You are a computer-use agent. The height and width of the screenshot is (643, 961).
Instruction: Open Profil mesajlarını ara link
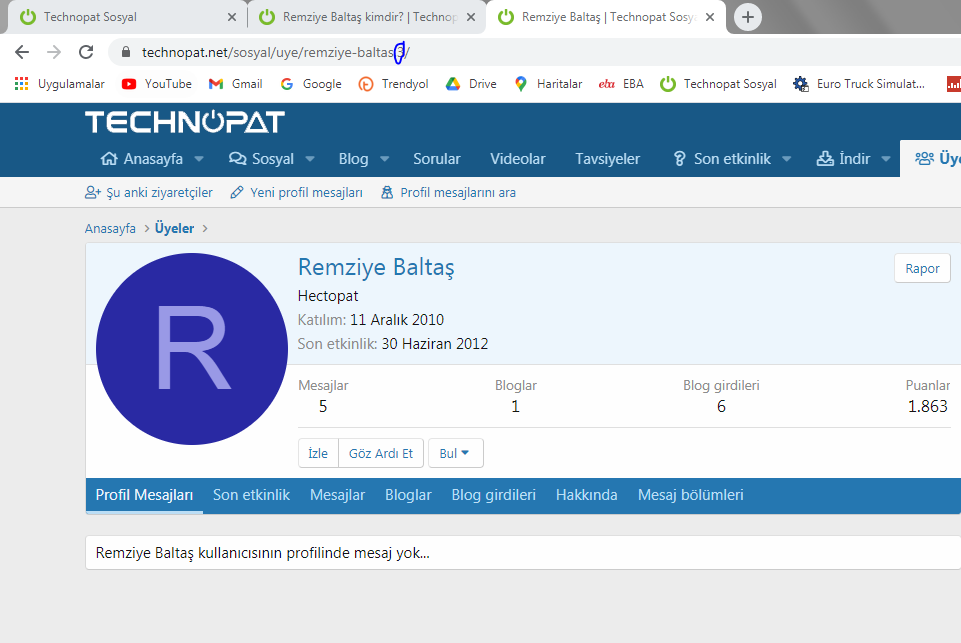[x=449, y=192]
